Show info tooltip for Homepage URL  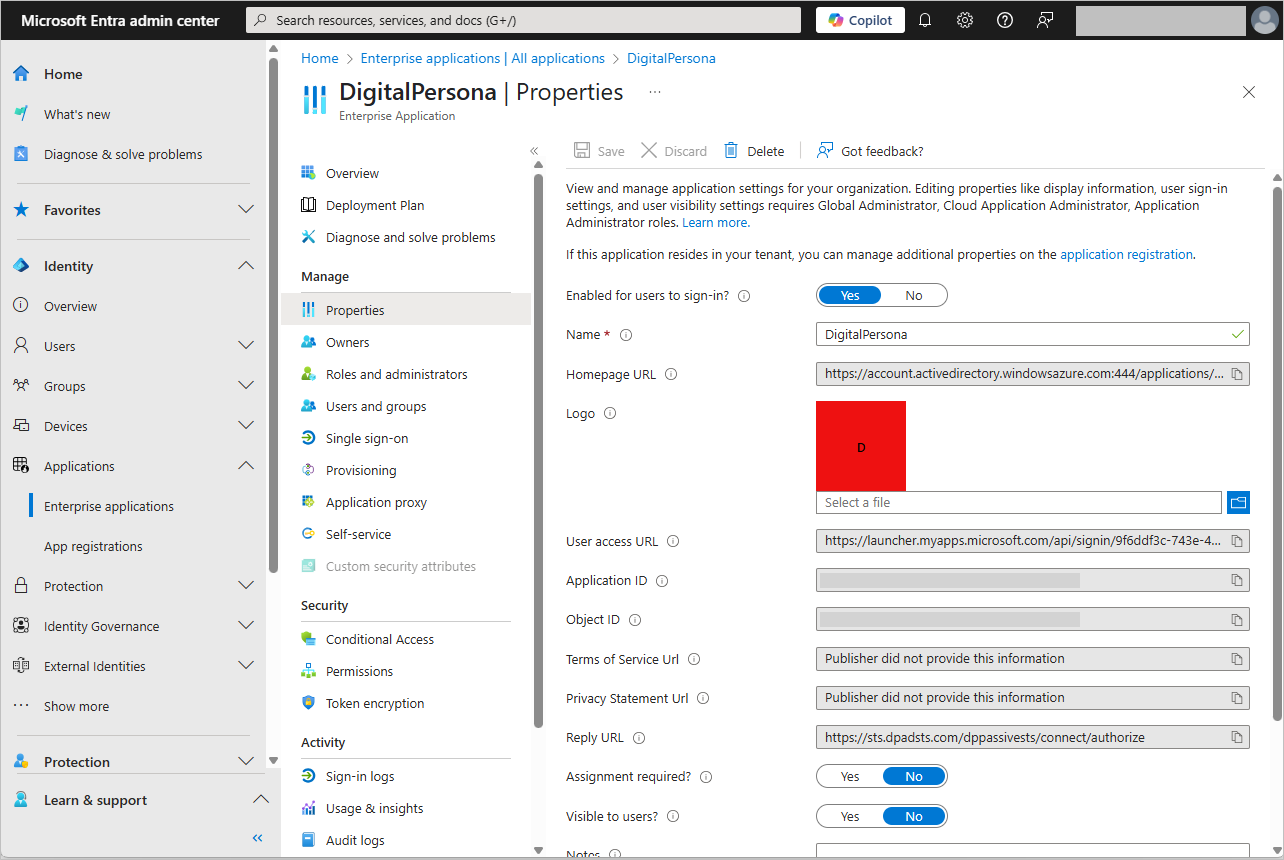[x=671, y=375]
